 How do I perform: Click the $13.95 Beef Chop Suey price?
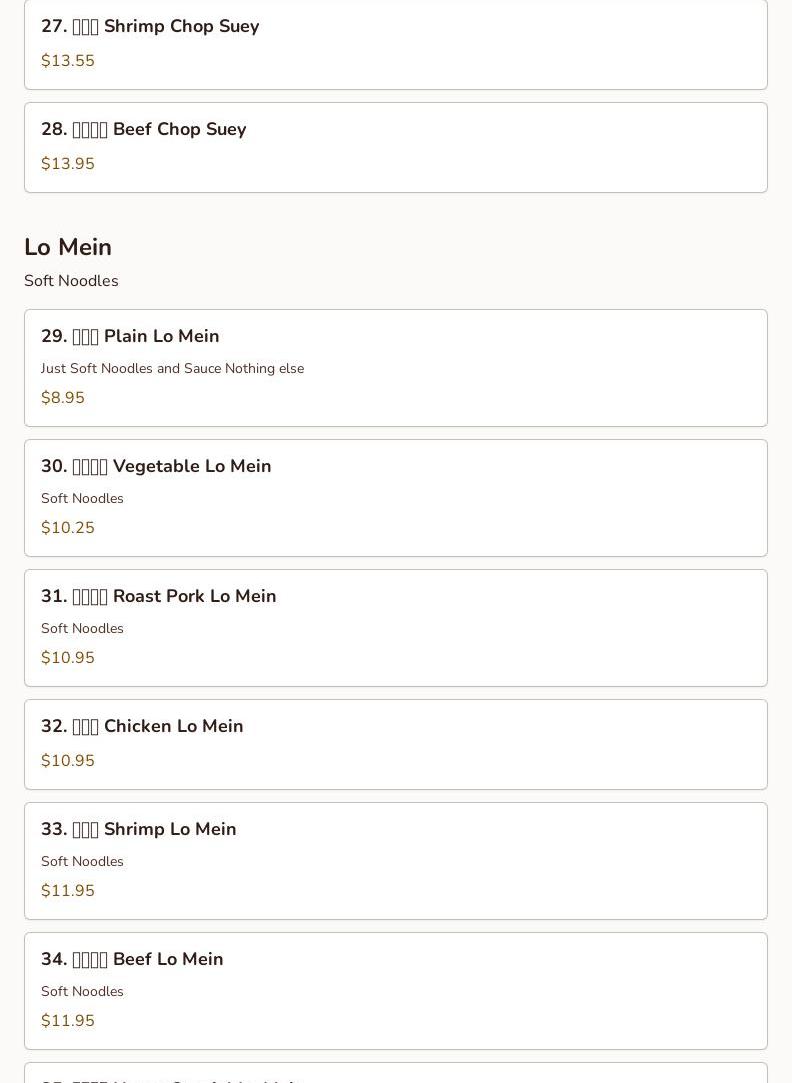point(68,164)
